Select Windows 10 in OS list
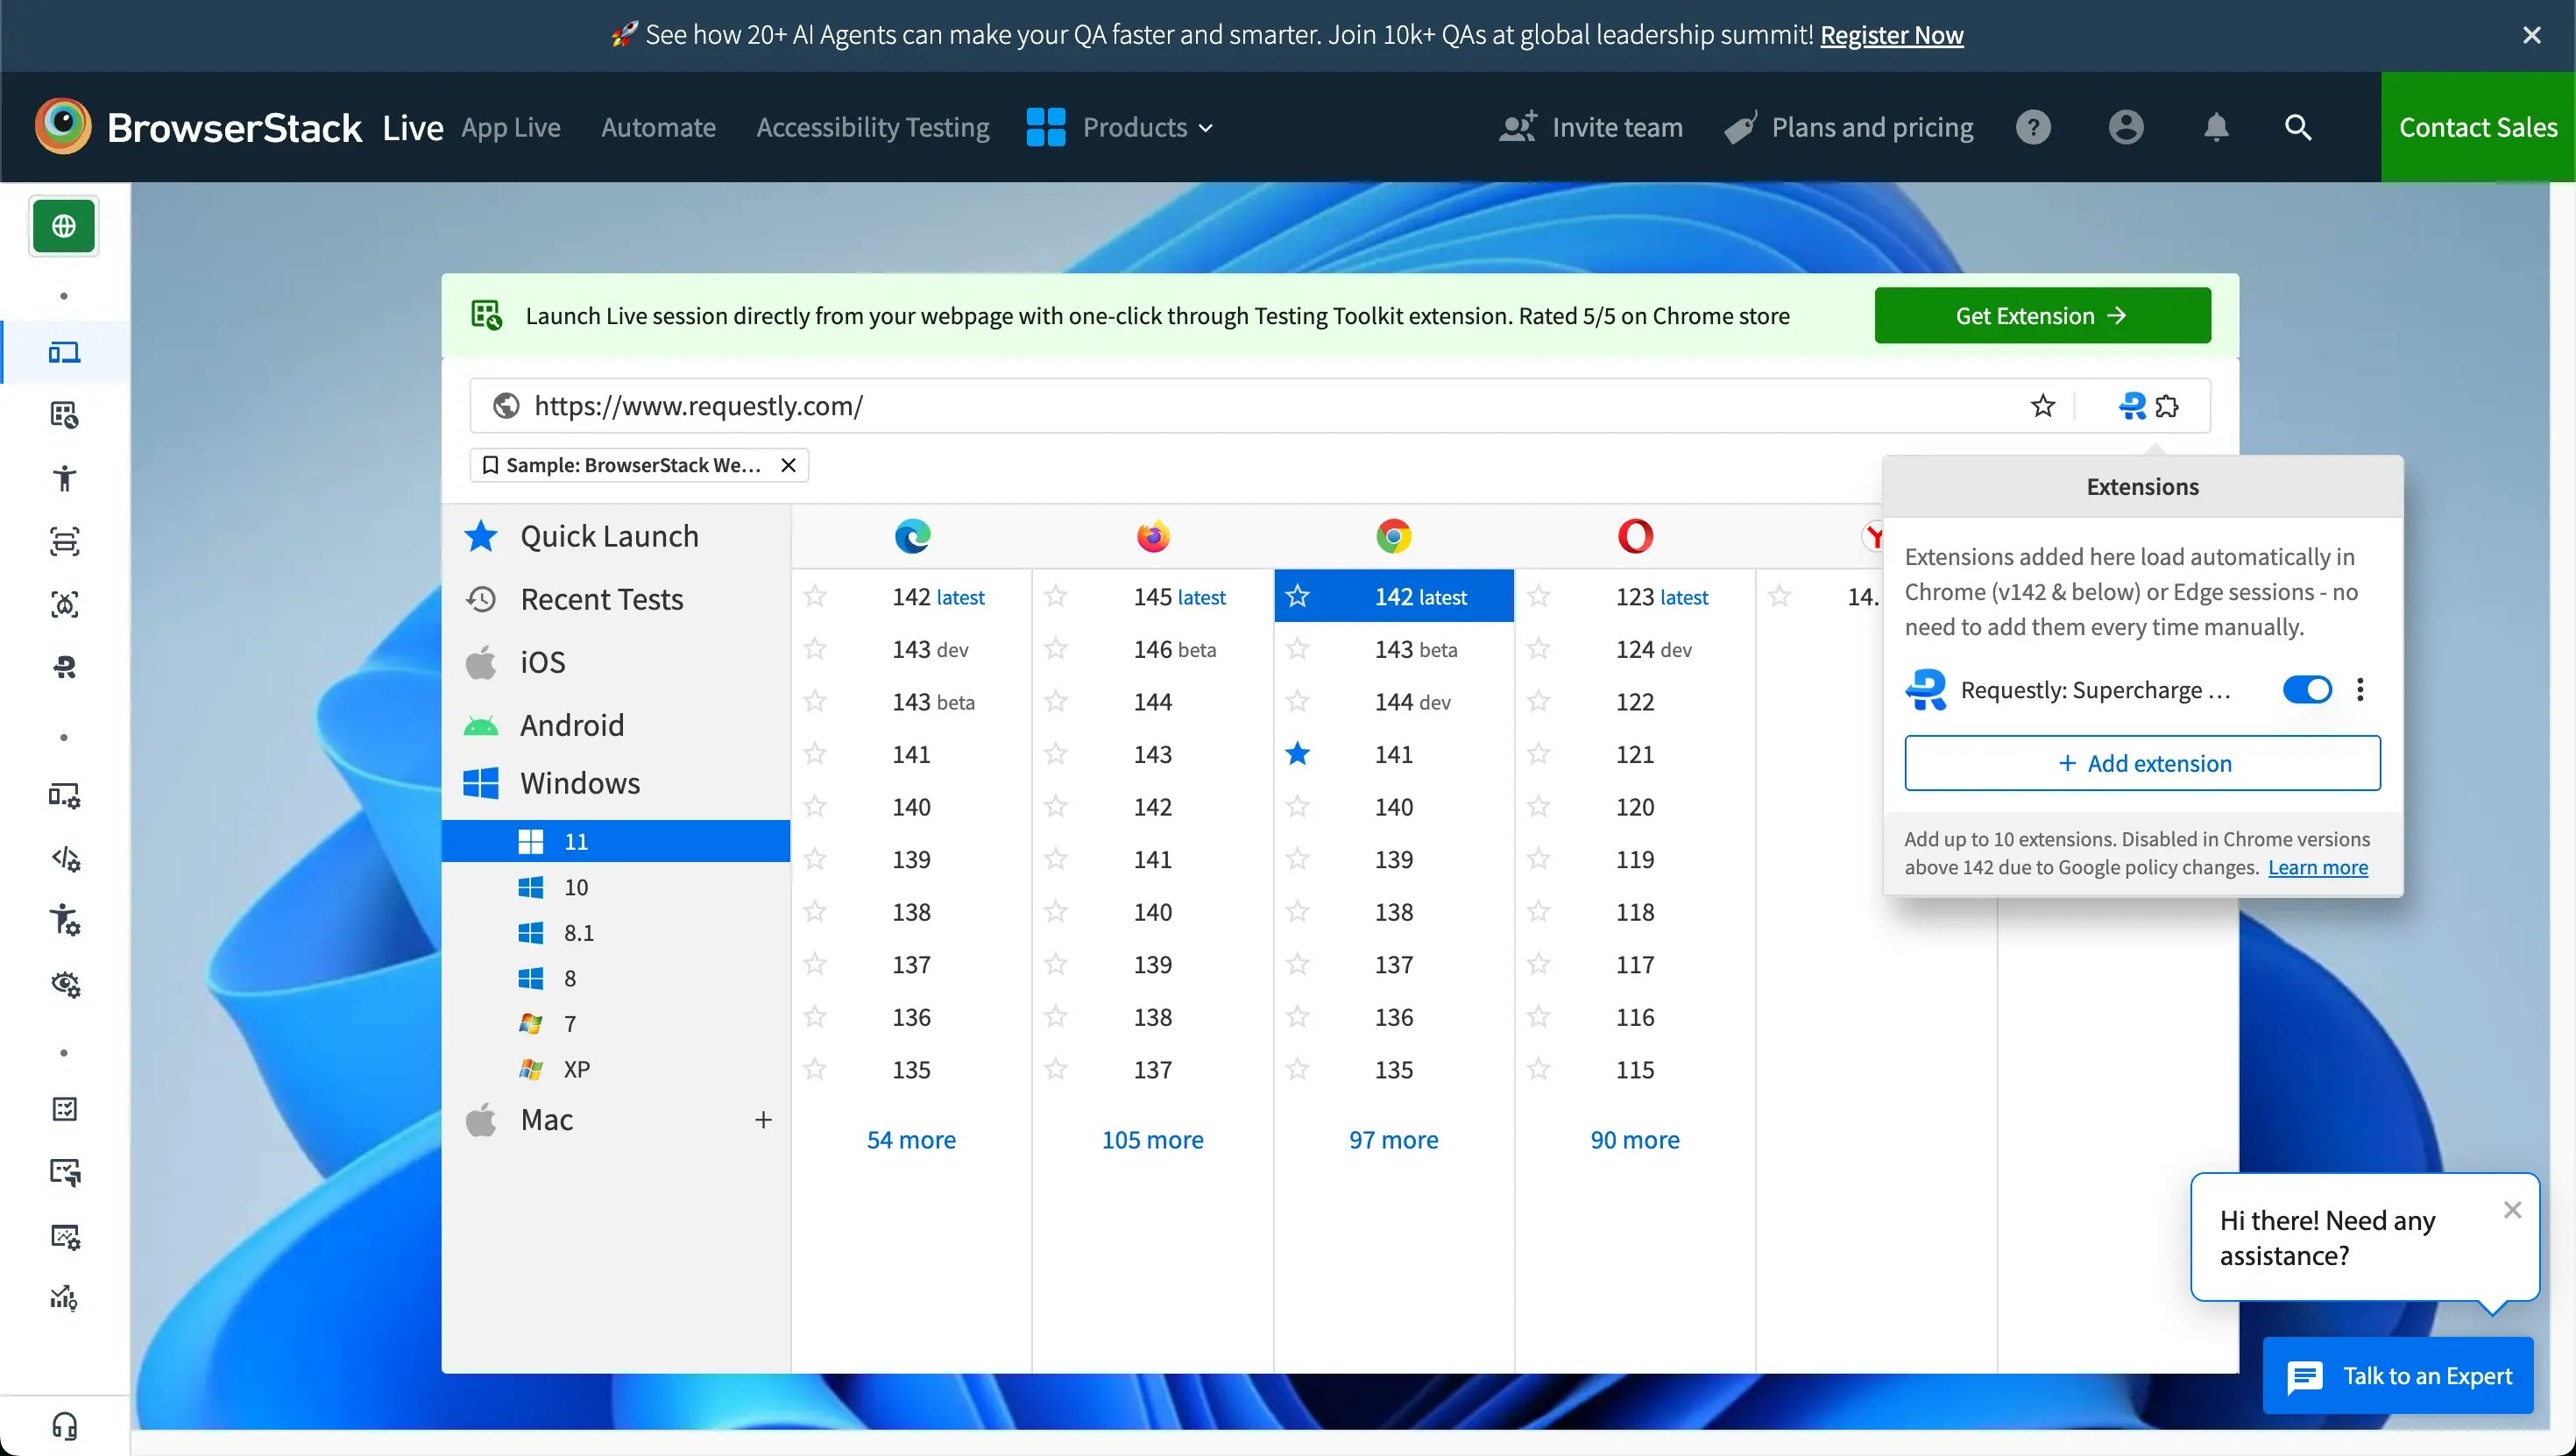Image resolution: width=2576 pixels, height=1456 pixels. 575,887
